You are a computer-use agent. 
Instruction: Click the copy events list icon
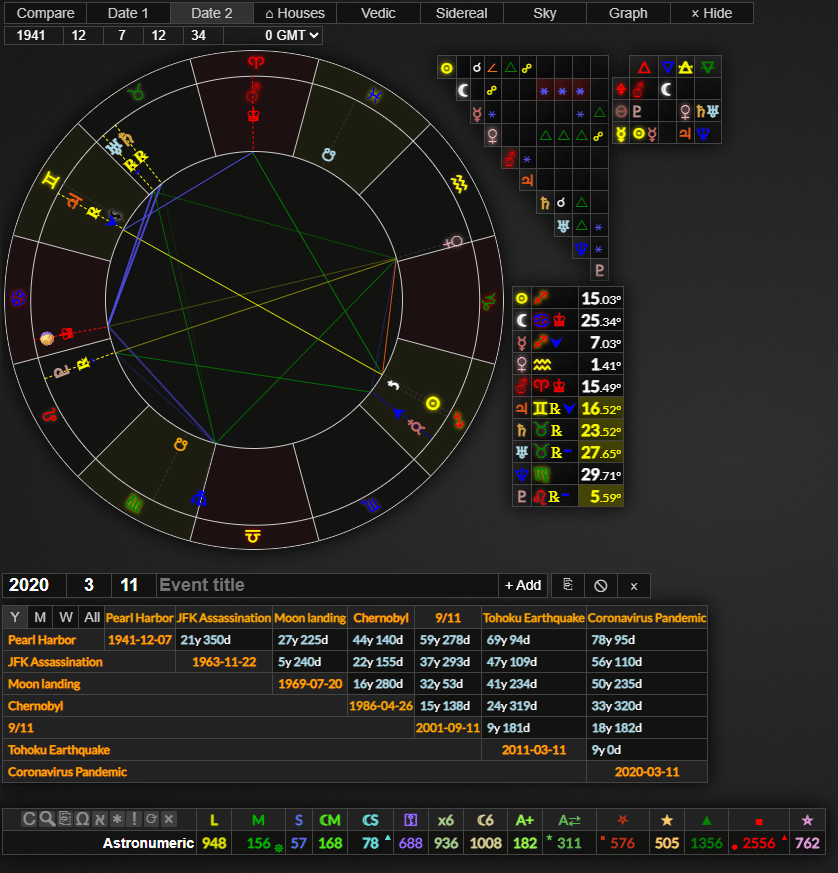567,585
